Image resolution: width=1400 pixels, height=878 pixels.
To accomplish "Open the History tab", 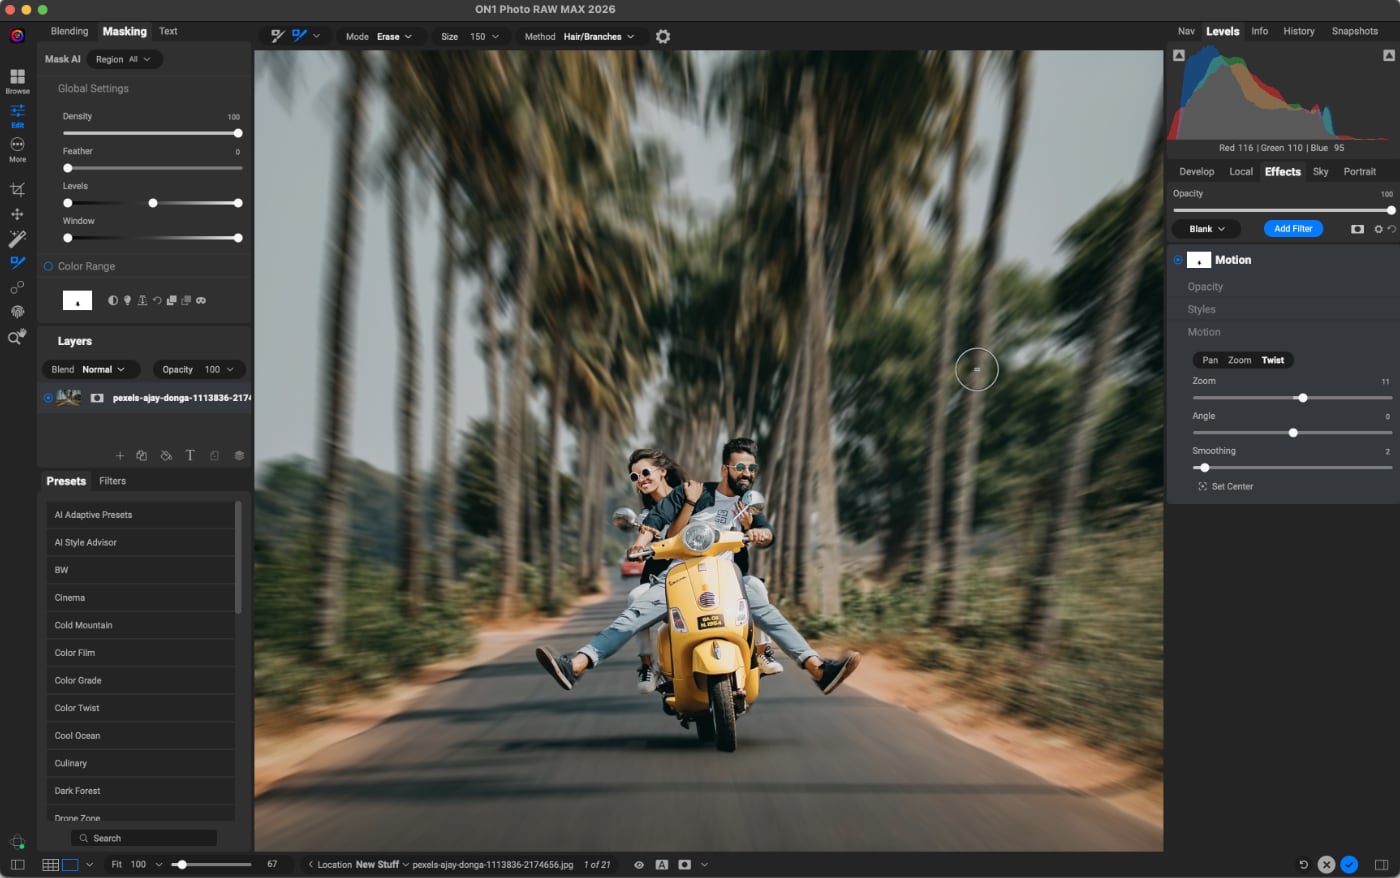I will 1298,31.
